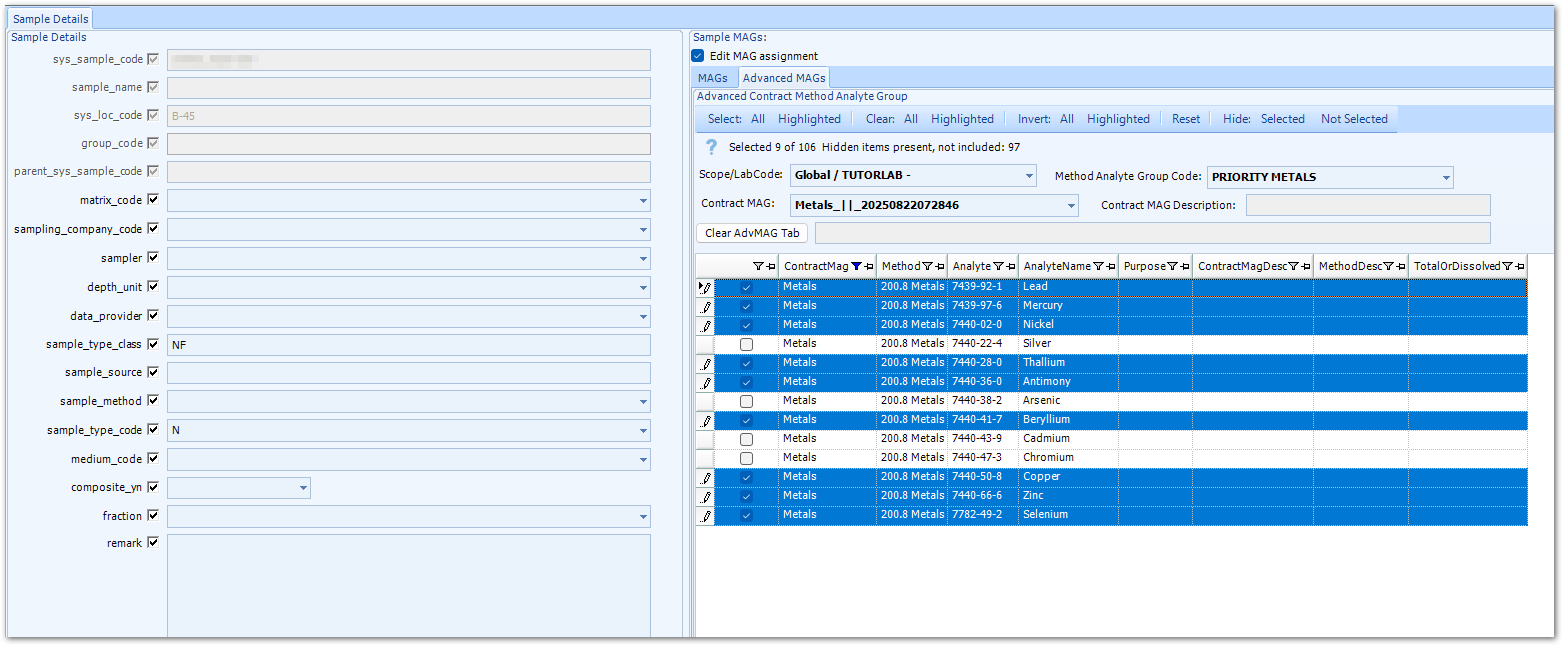Click the active filter icon on ContractMag column
The width and height of the screenshot is (1563, 646).
(854, 266)
